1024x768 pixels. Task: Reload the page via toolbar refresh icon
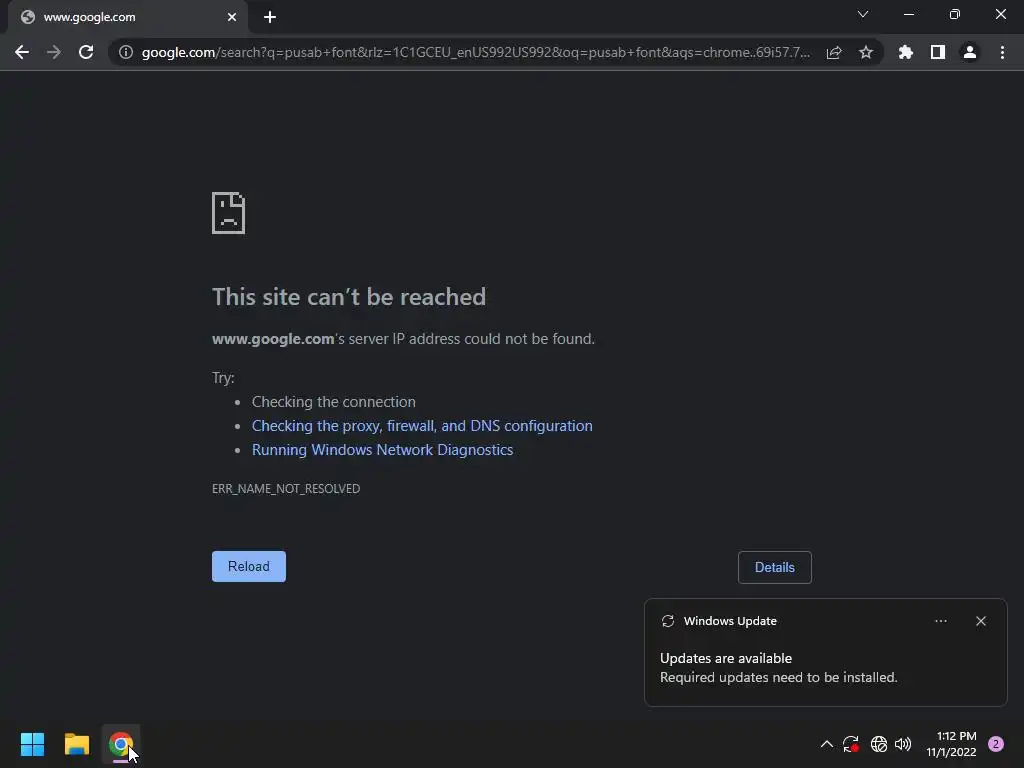[x=86, y=52]
